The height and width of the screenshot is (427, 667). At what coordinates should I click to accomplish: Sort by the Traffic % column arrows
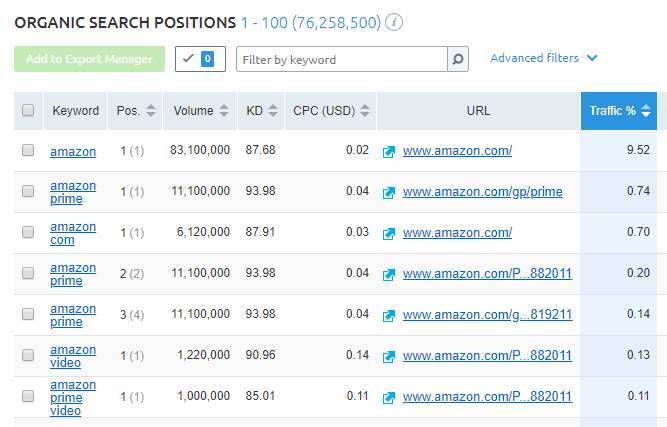(x=646, y=111)
